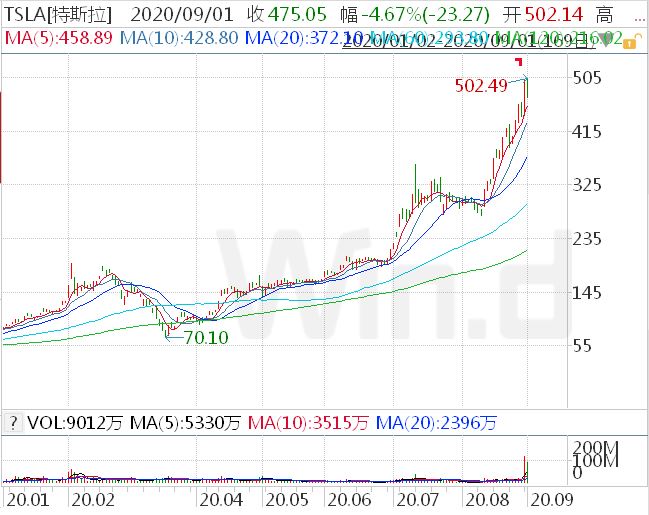Click the opening price 502.14 value
Viewport: 649px width, 515px height.
pyautogui.click(x=554, y=15)
